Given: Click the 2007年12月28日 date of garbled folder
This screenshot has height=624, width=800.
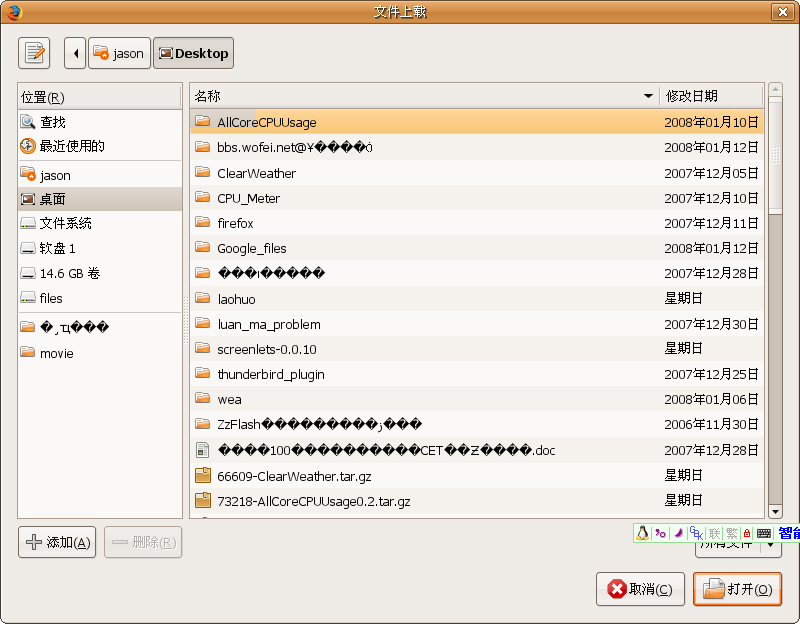Looking at the screenshot, I should pyautogui.click(x=711, y=273).
